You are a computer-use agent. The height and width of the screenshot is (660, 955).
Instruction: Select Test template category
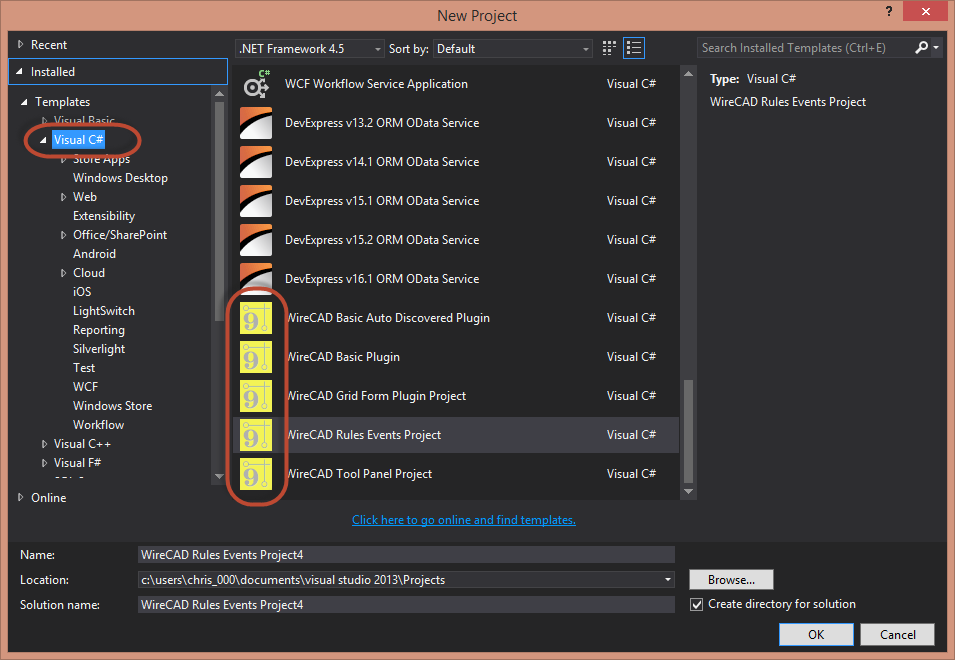pos(84,368)
